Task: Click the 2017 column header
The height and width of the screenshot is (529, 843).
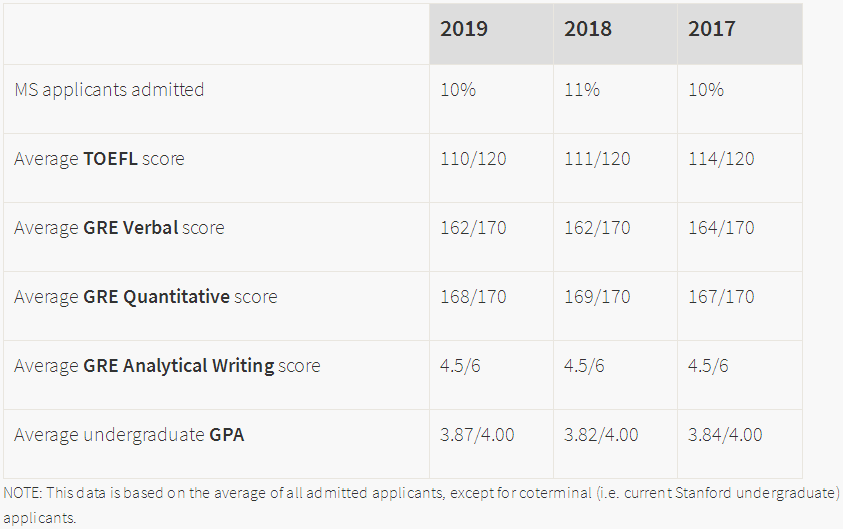Action: [x=711, y=29]
